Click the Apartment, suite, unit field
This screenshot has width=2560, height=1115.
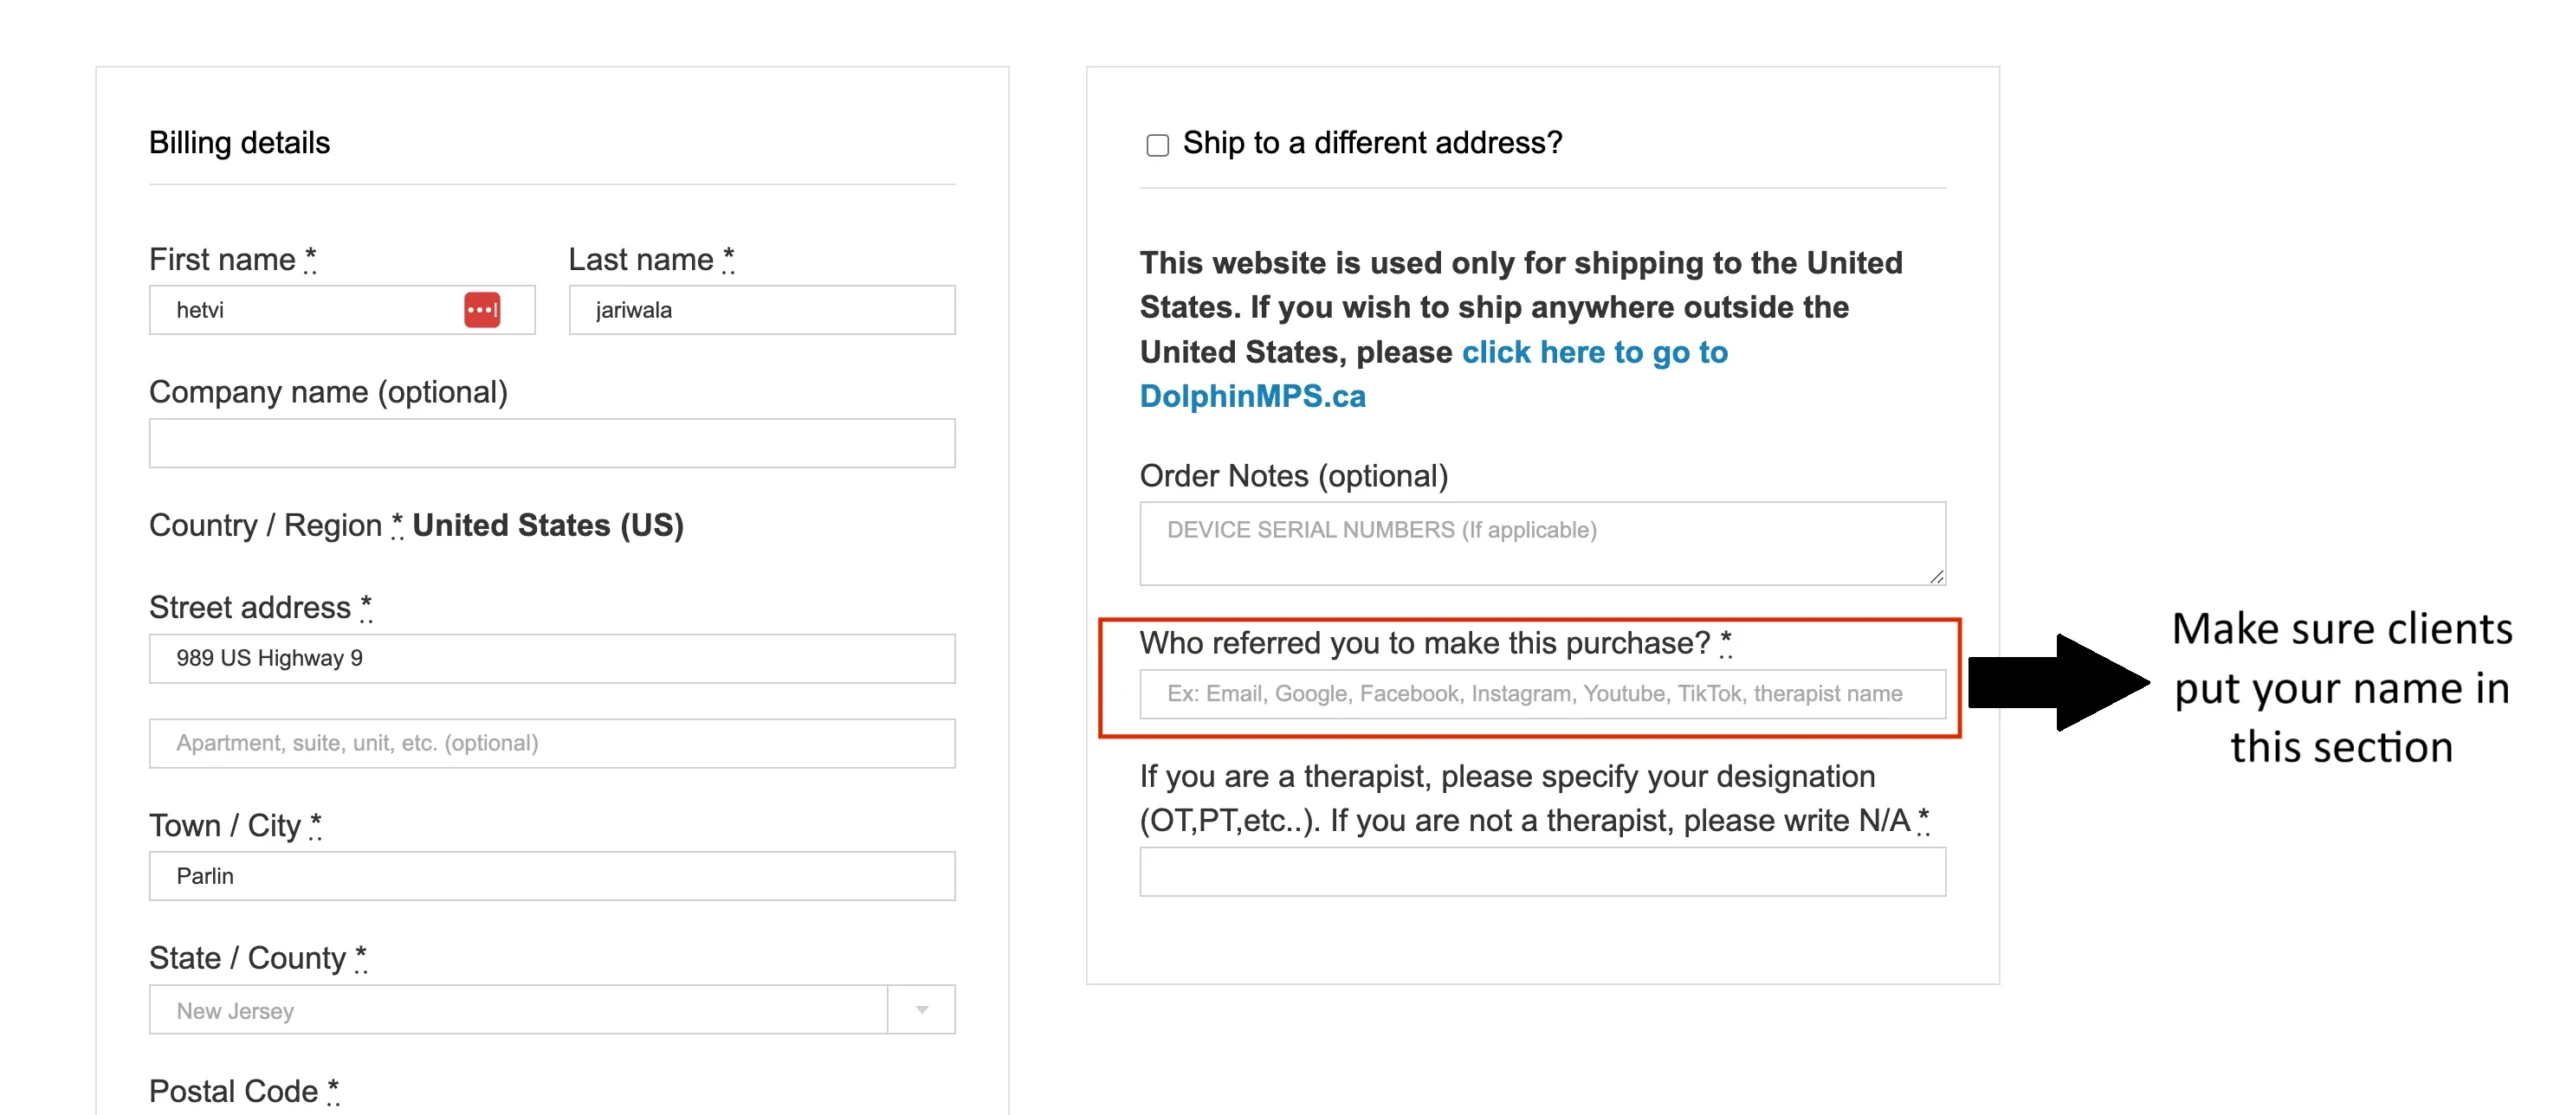[551, 743]
